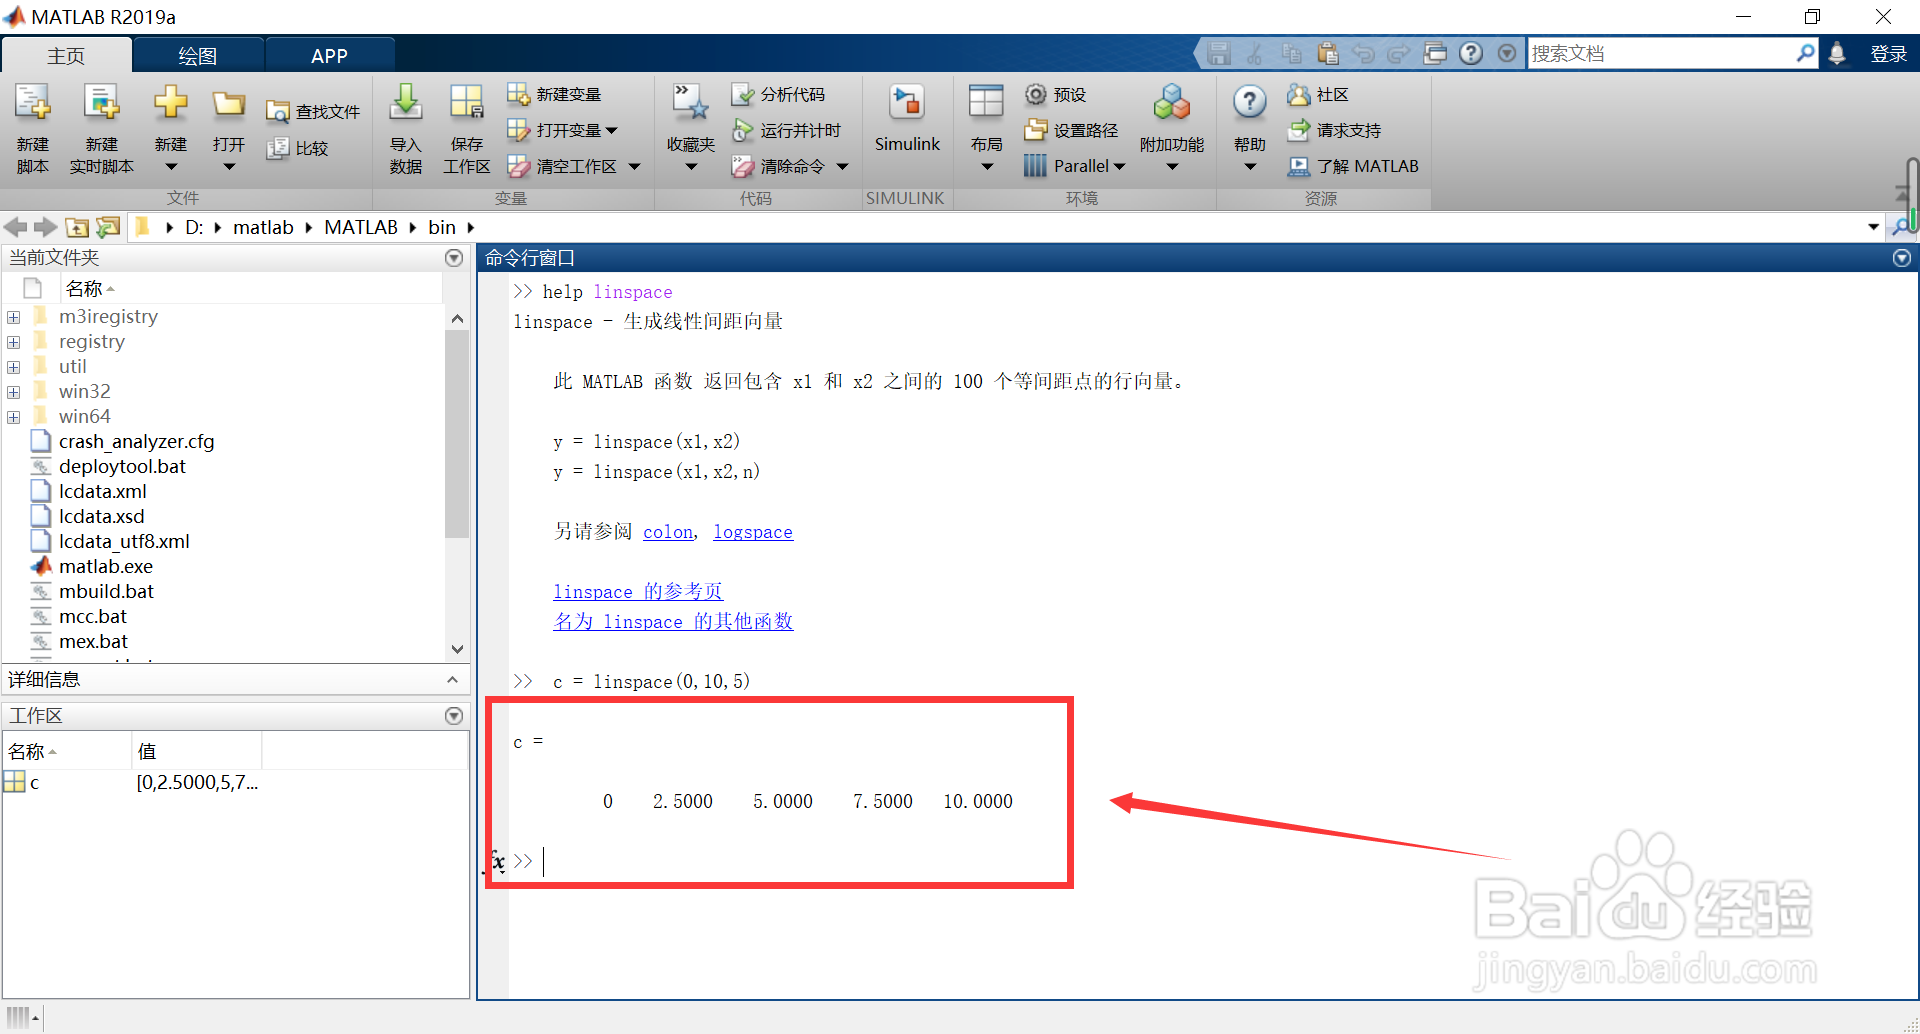
Task: Click 设置路径 (Set Path)
Action: pos(1071,130)
